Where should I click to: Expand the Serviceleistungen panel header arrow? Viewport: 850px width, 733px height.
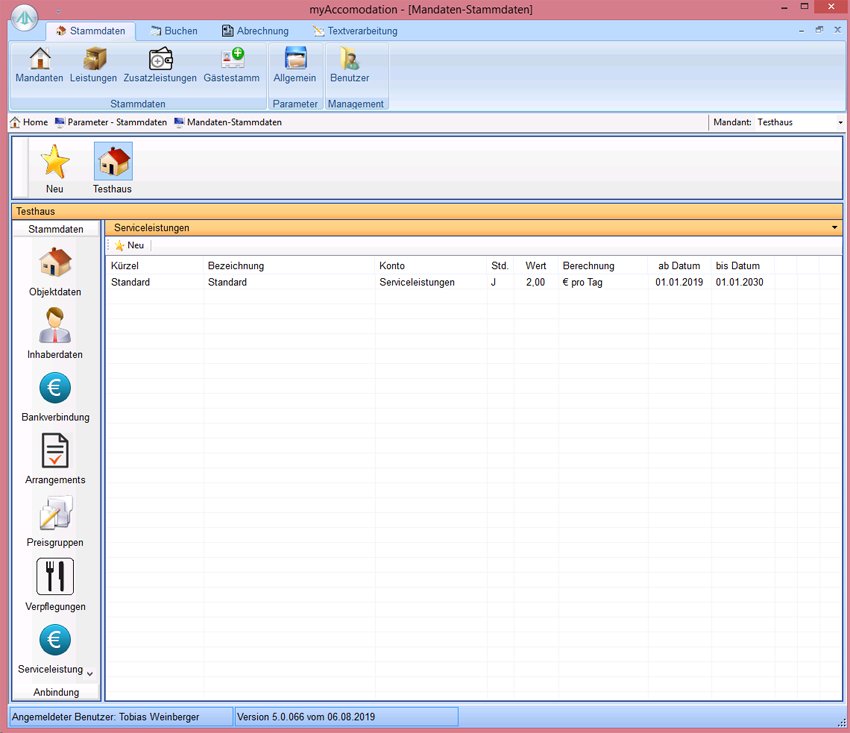pos(834,228)
